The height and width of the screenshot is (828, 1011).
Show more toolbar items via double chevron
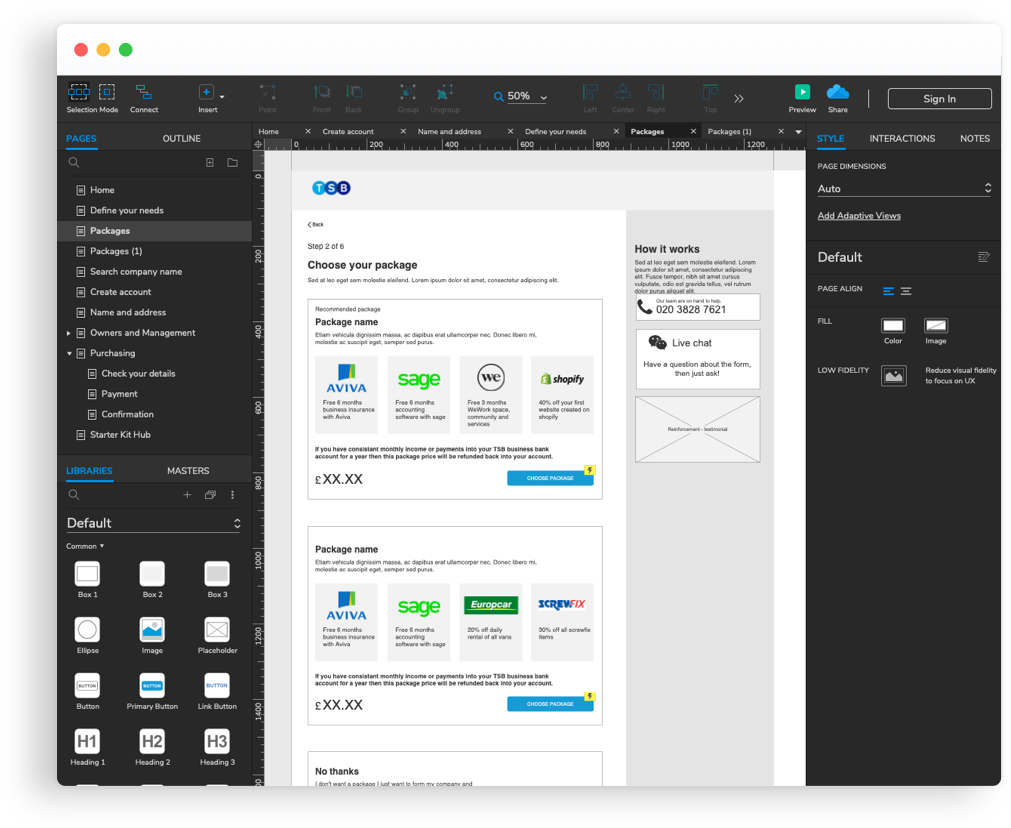(739, 98)
